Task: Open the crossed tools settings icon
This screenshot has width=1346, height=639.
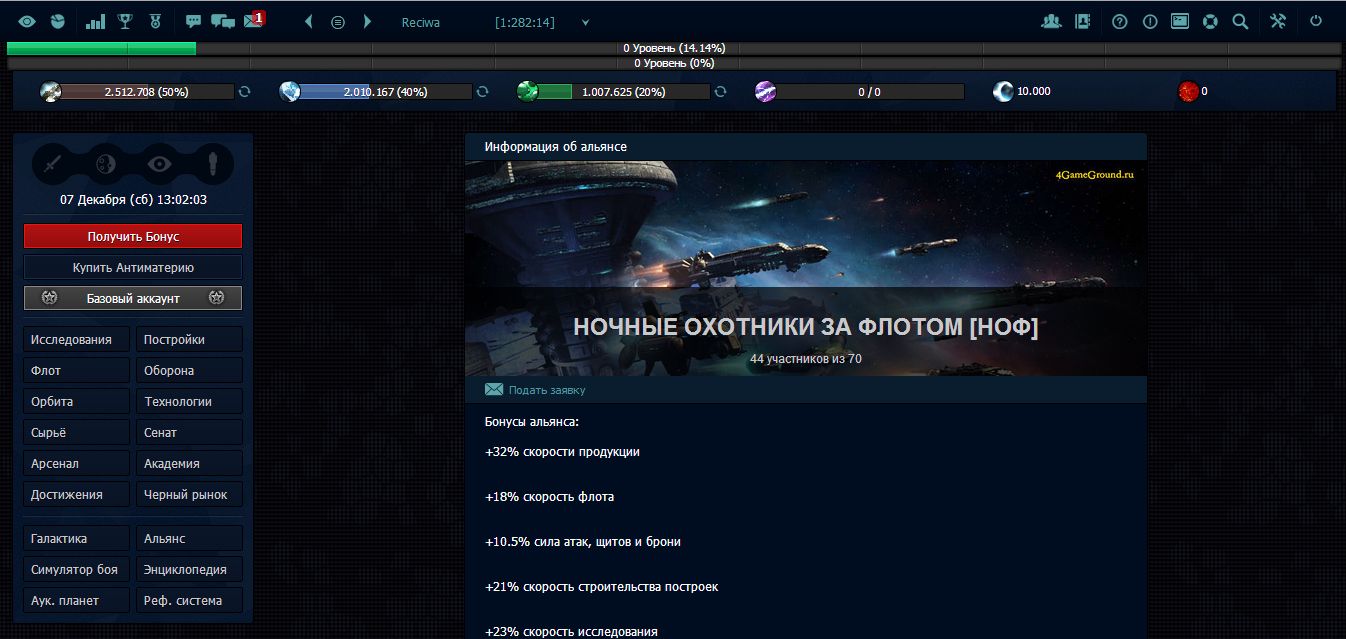Action: pos(1278,21)
